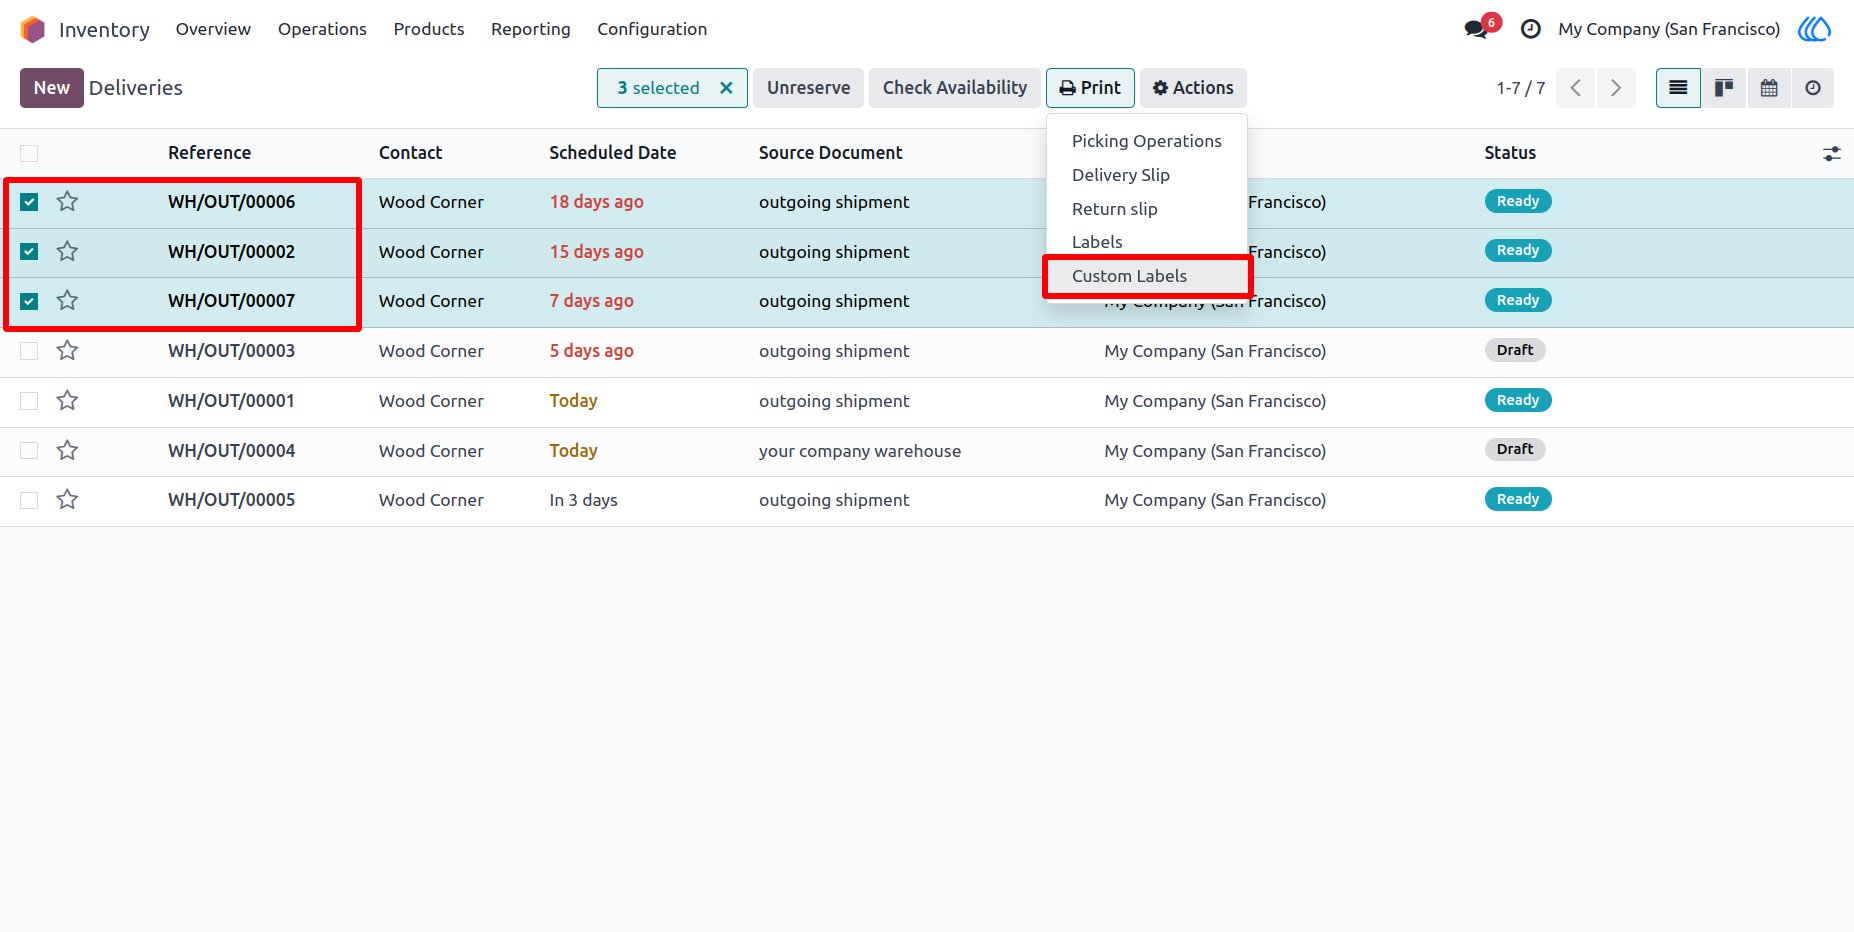Favorite the WH/OUT/00005 delivery

coord(67,500)
